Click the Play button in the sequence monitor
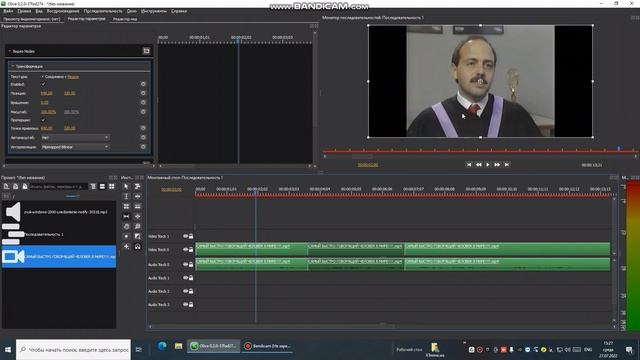Image resolution: width=640 pixels, height=360 pixels. pos(488,164)
